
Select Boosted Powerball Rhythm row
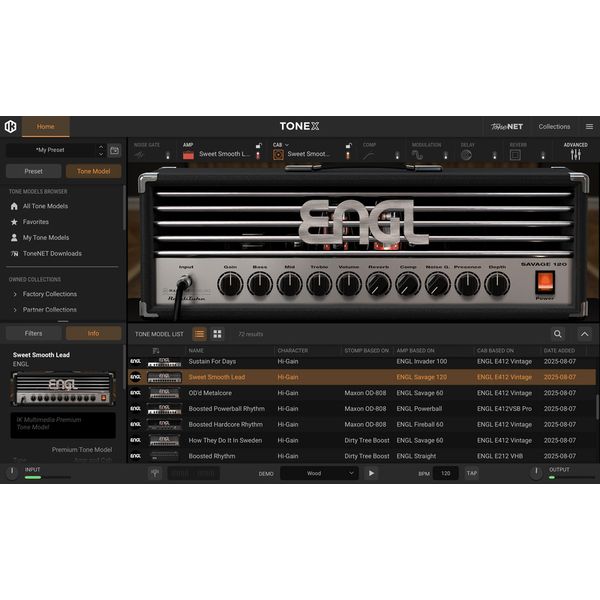pos(362,409)
